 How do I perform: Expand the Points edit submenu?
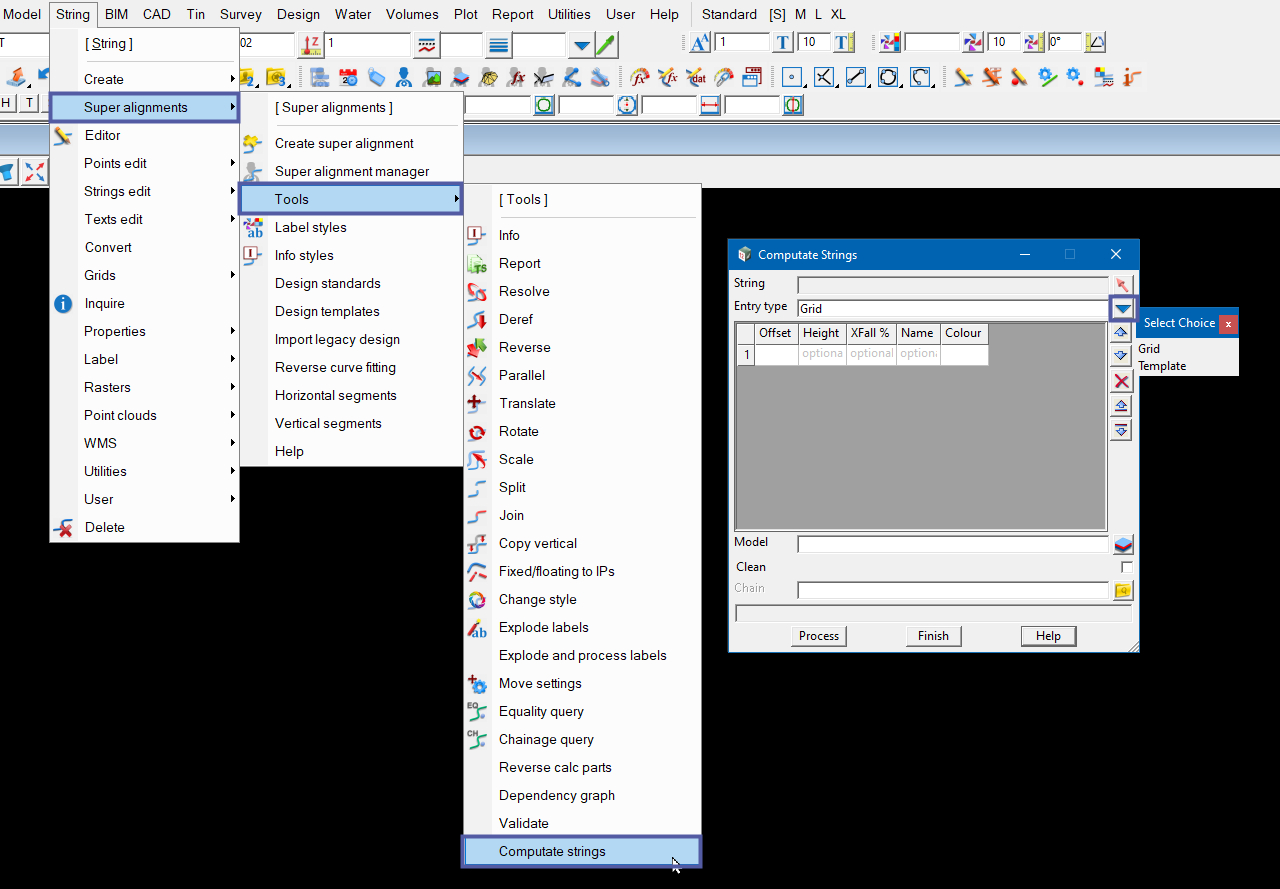[x=115, y=163]
